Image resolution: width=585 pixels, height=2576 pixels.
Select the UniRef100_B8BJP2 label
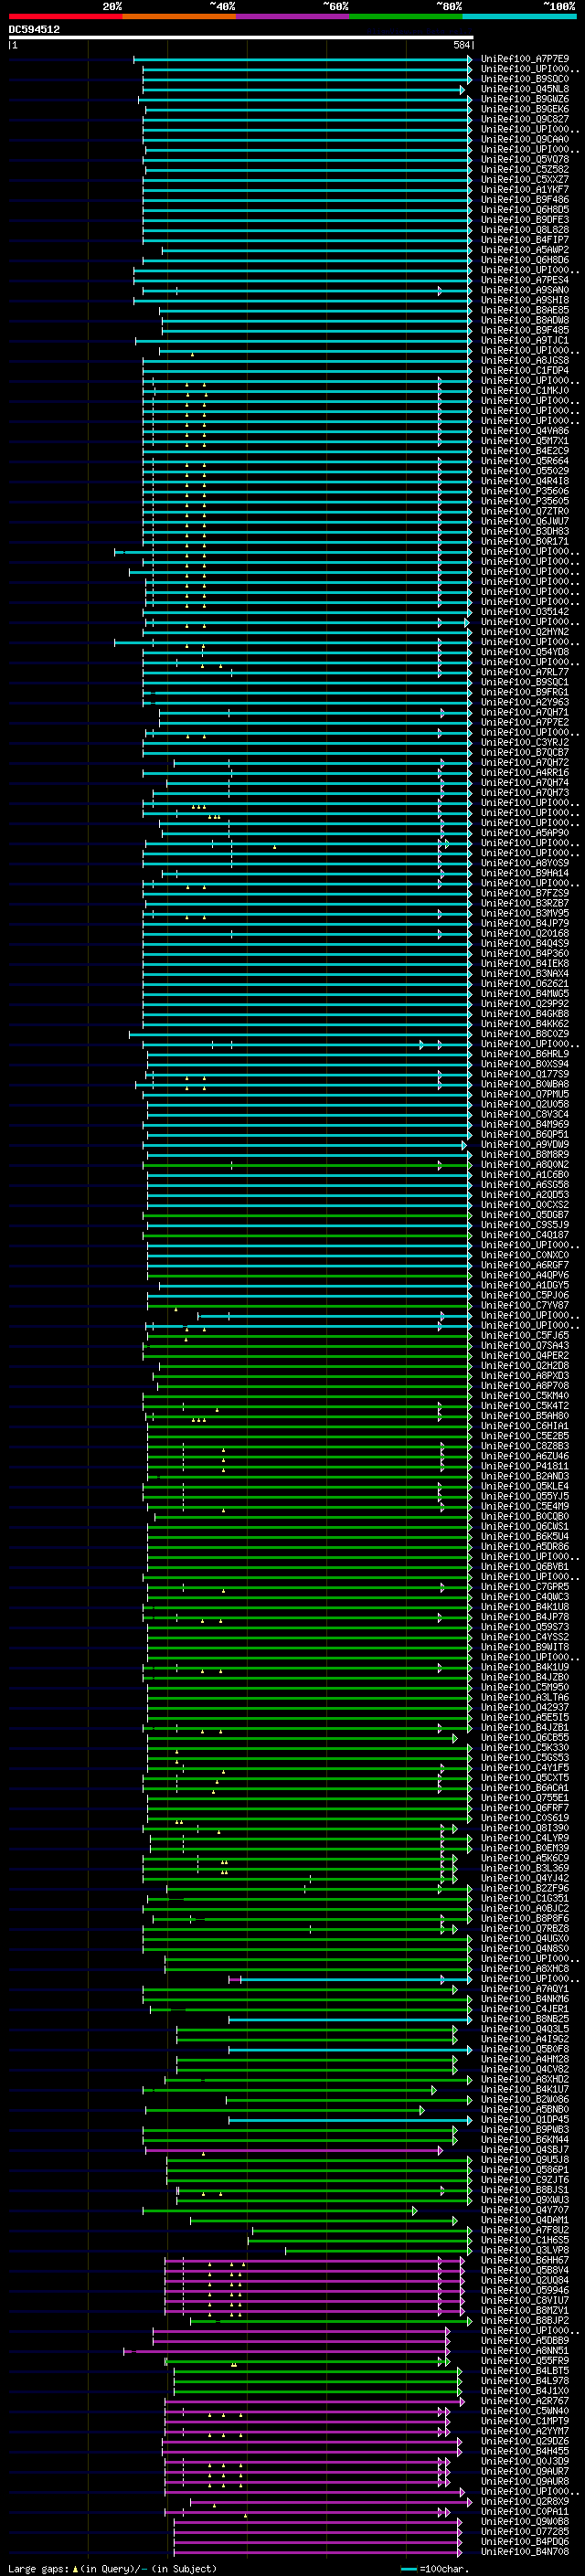click(x=525, y=2320)
